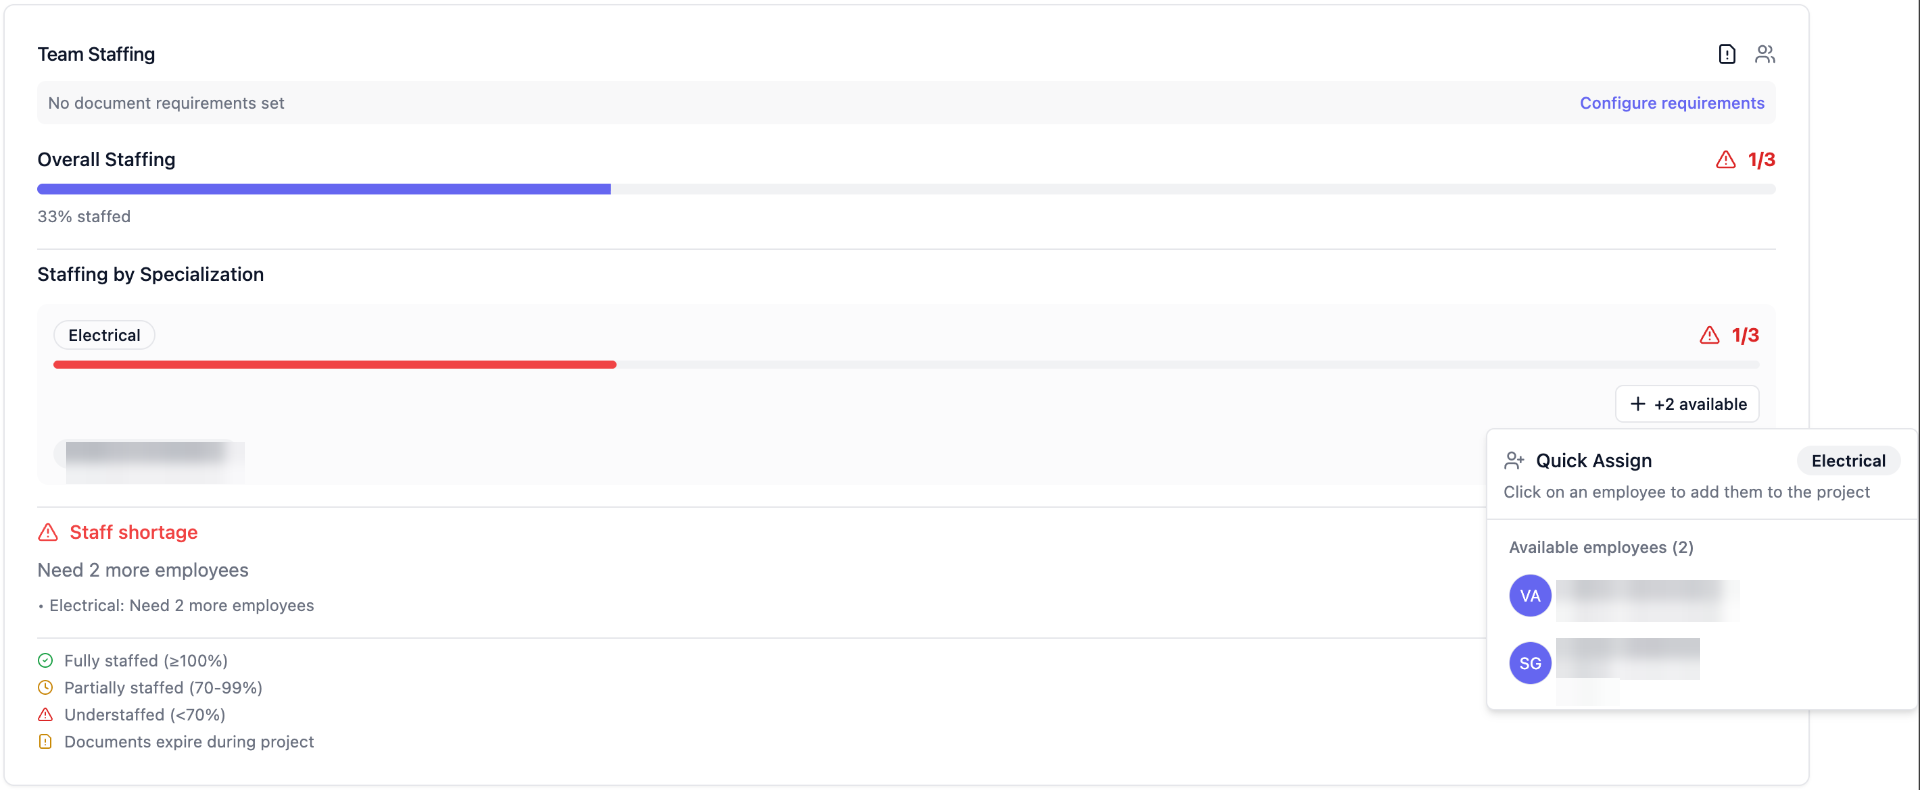Click the Electrical row warning triangle
Image resolution: width=1920 pixels, height=790 pixels.
tap(1710, 335)
